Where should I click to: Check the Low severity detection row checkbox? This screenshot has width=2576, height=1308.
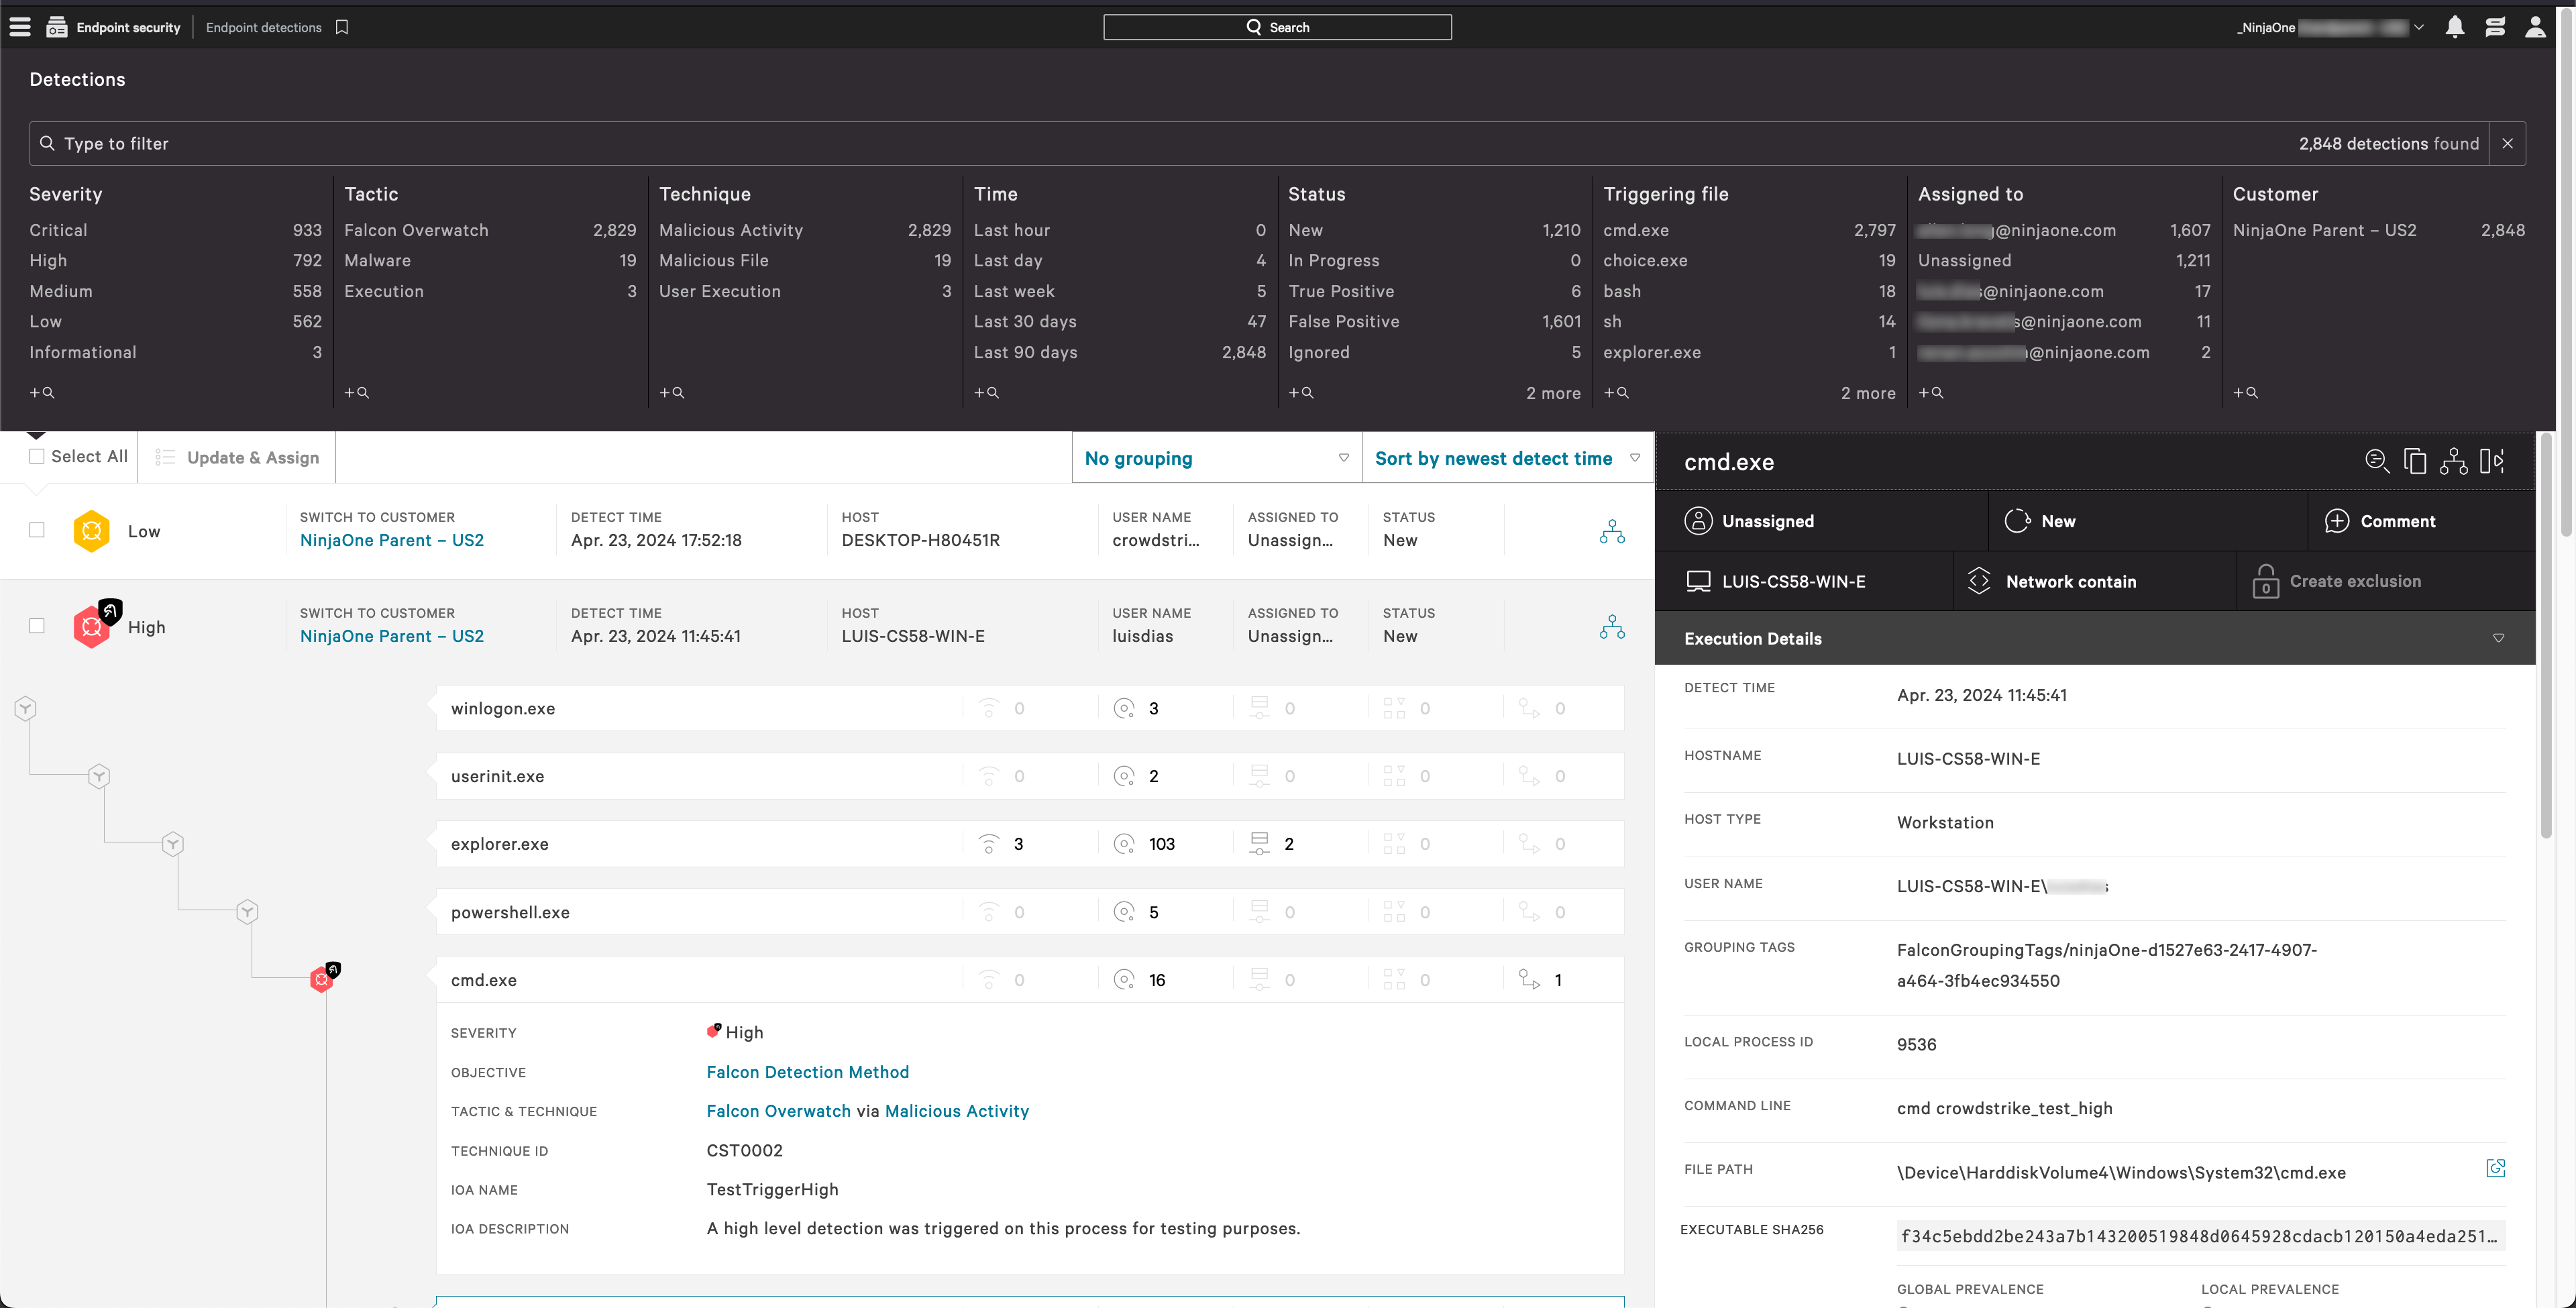click(37, 530)
